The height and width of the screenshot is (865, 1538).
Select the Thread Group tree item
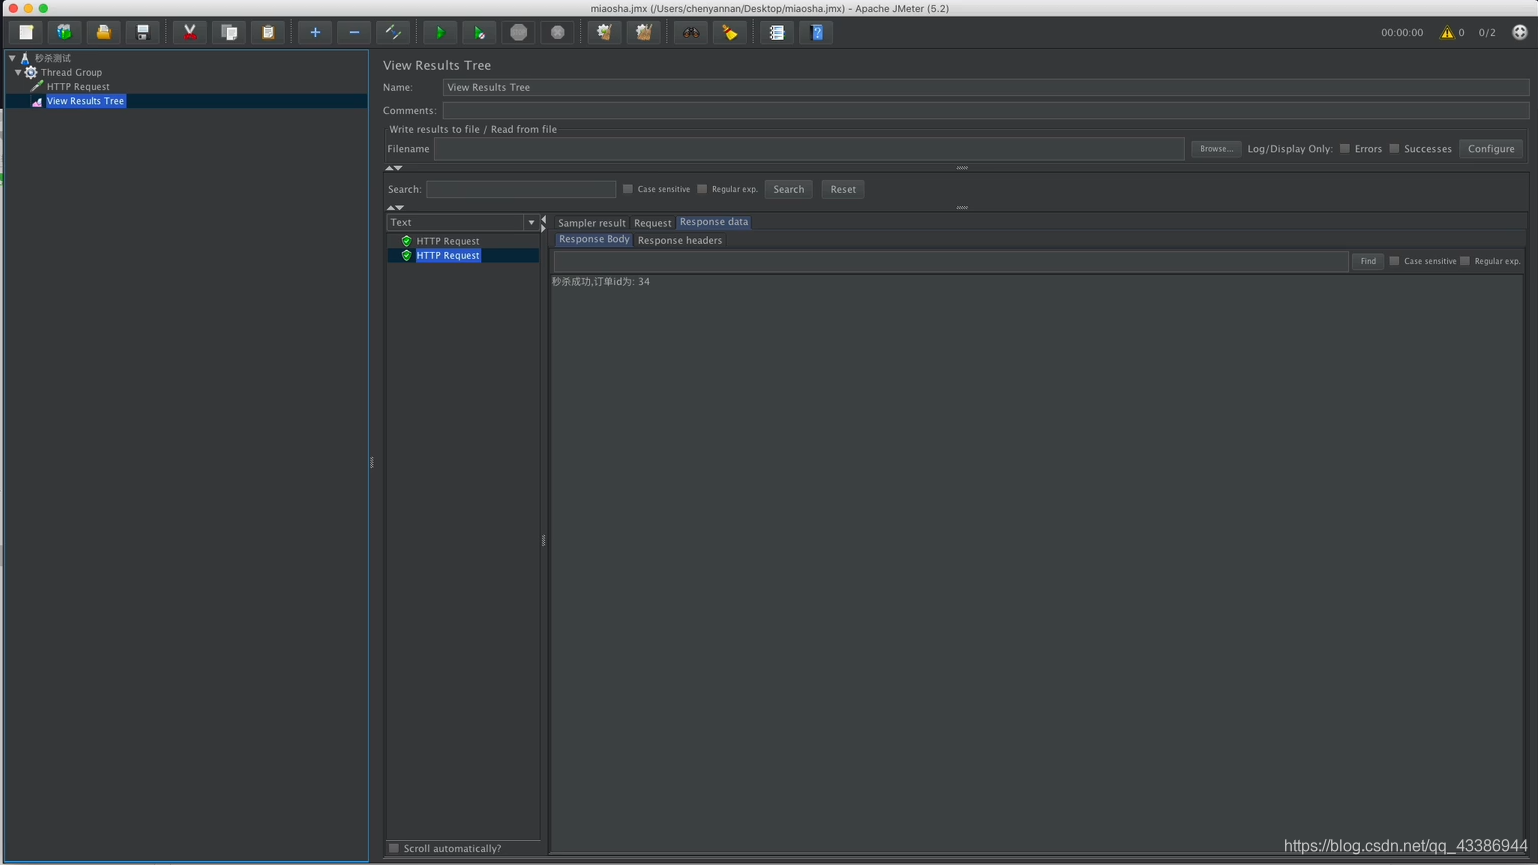pyautogui.click(x=71, y=72)
